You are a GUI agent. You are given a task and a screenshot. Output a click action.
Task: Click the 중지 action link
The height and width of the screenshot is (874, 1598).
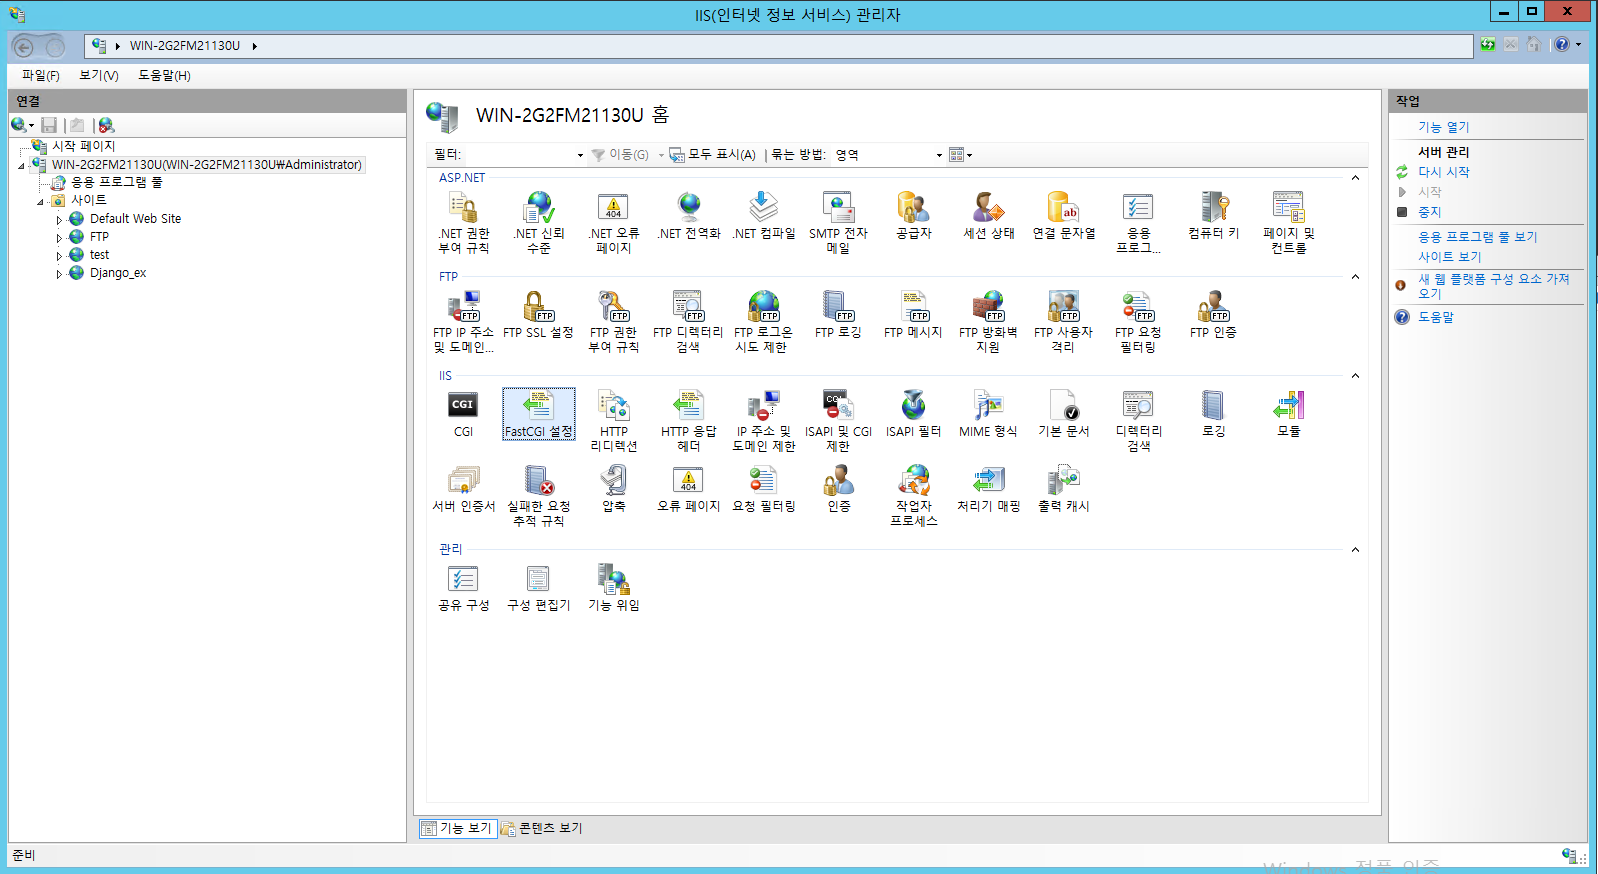pos(1430,212)
